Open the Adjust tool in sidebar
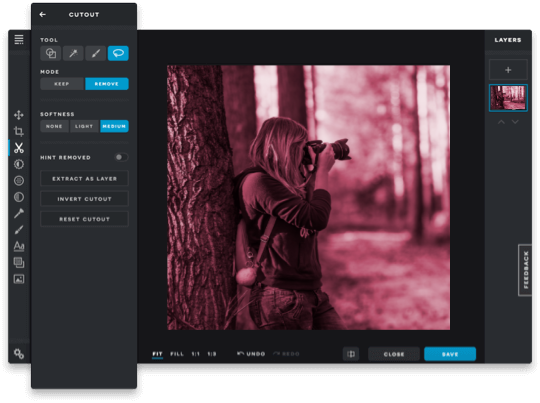This screenshot has width=540, height=403. pyautogui.click(x=19, y=164)
